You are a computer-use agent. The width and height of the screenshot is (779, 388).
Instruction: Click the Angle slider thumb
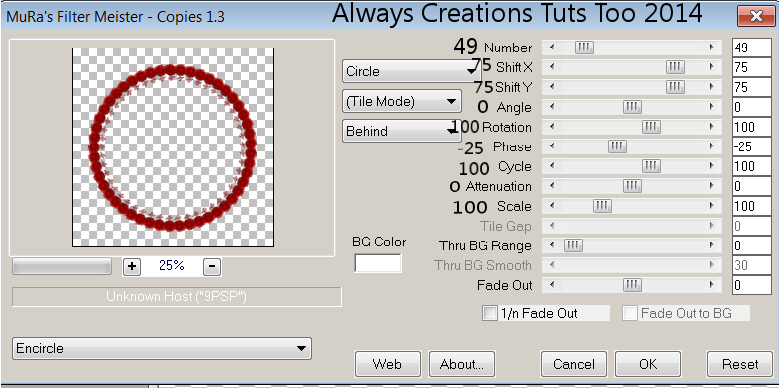tap(632, 107)
